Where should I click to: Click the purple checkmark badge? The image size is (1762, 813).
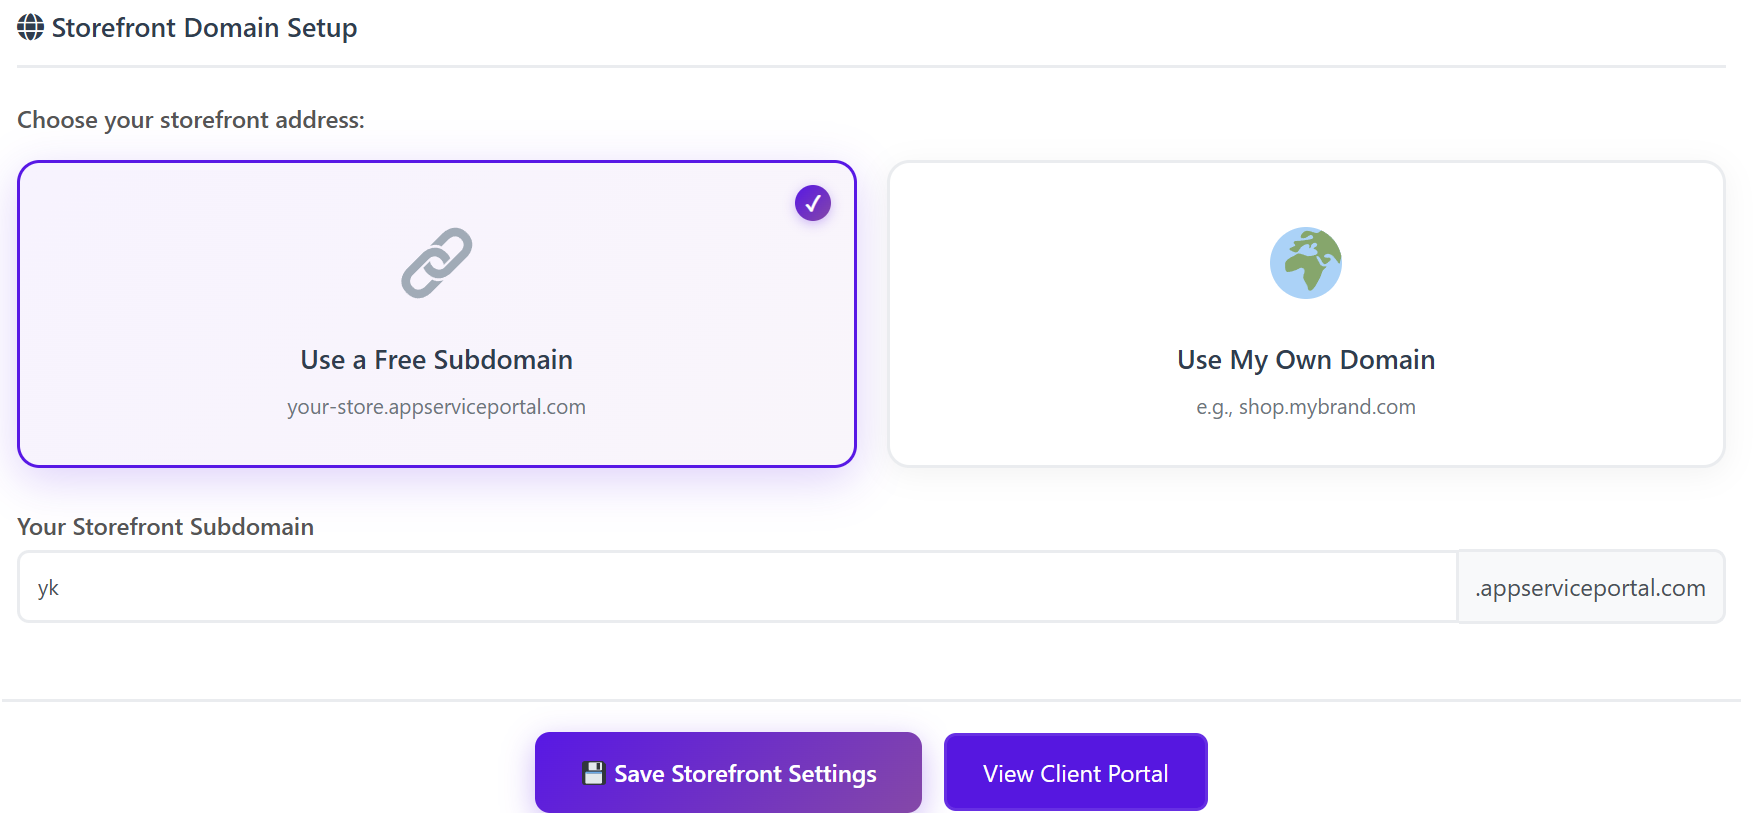[813, 203]
